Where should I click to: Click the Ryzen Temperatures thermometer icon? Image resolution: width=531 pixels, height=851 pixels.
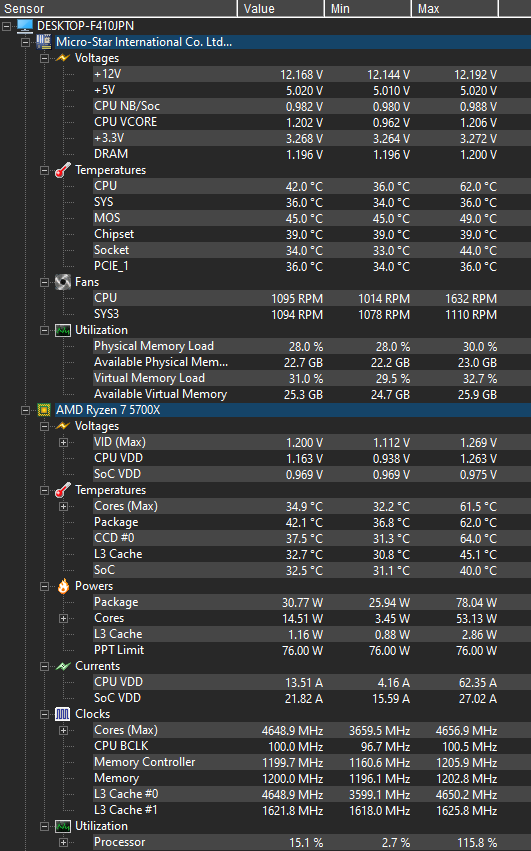point(63,490)
